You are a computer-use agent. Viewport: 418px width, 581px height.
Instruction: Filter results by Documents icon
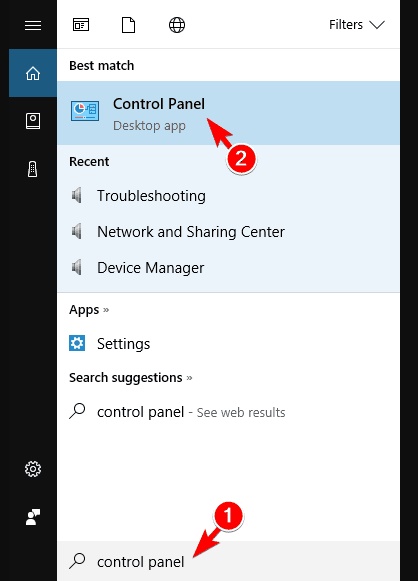pyautogui.click(x=128, y=25)
